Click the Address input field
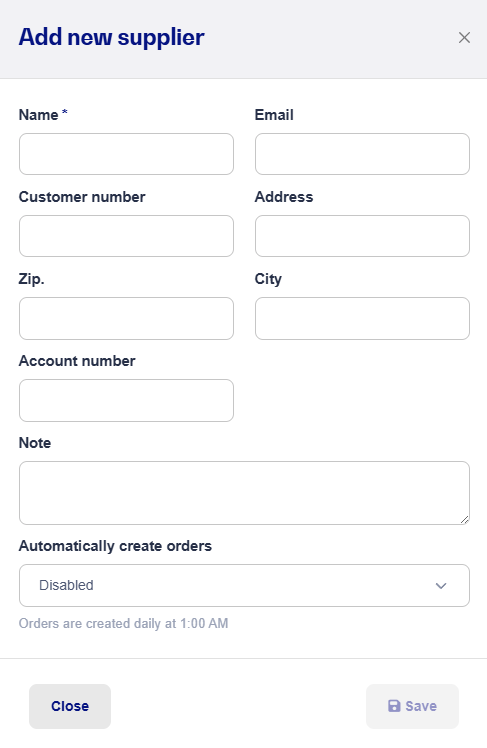Viewport: 487px width, 748px height. [363, 236]
